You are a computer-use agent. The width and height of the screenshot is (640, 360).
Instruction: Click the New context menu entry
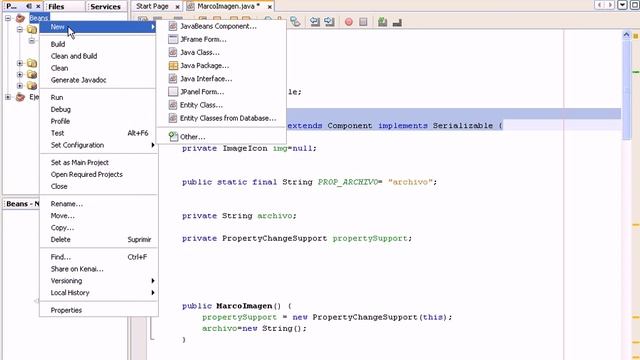pos(98,27)
